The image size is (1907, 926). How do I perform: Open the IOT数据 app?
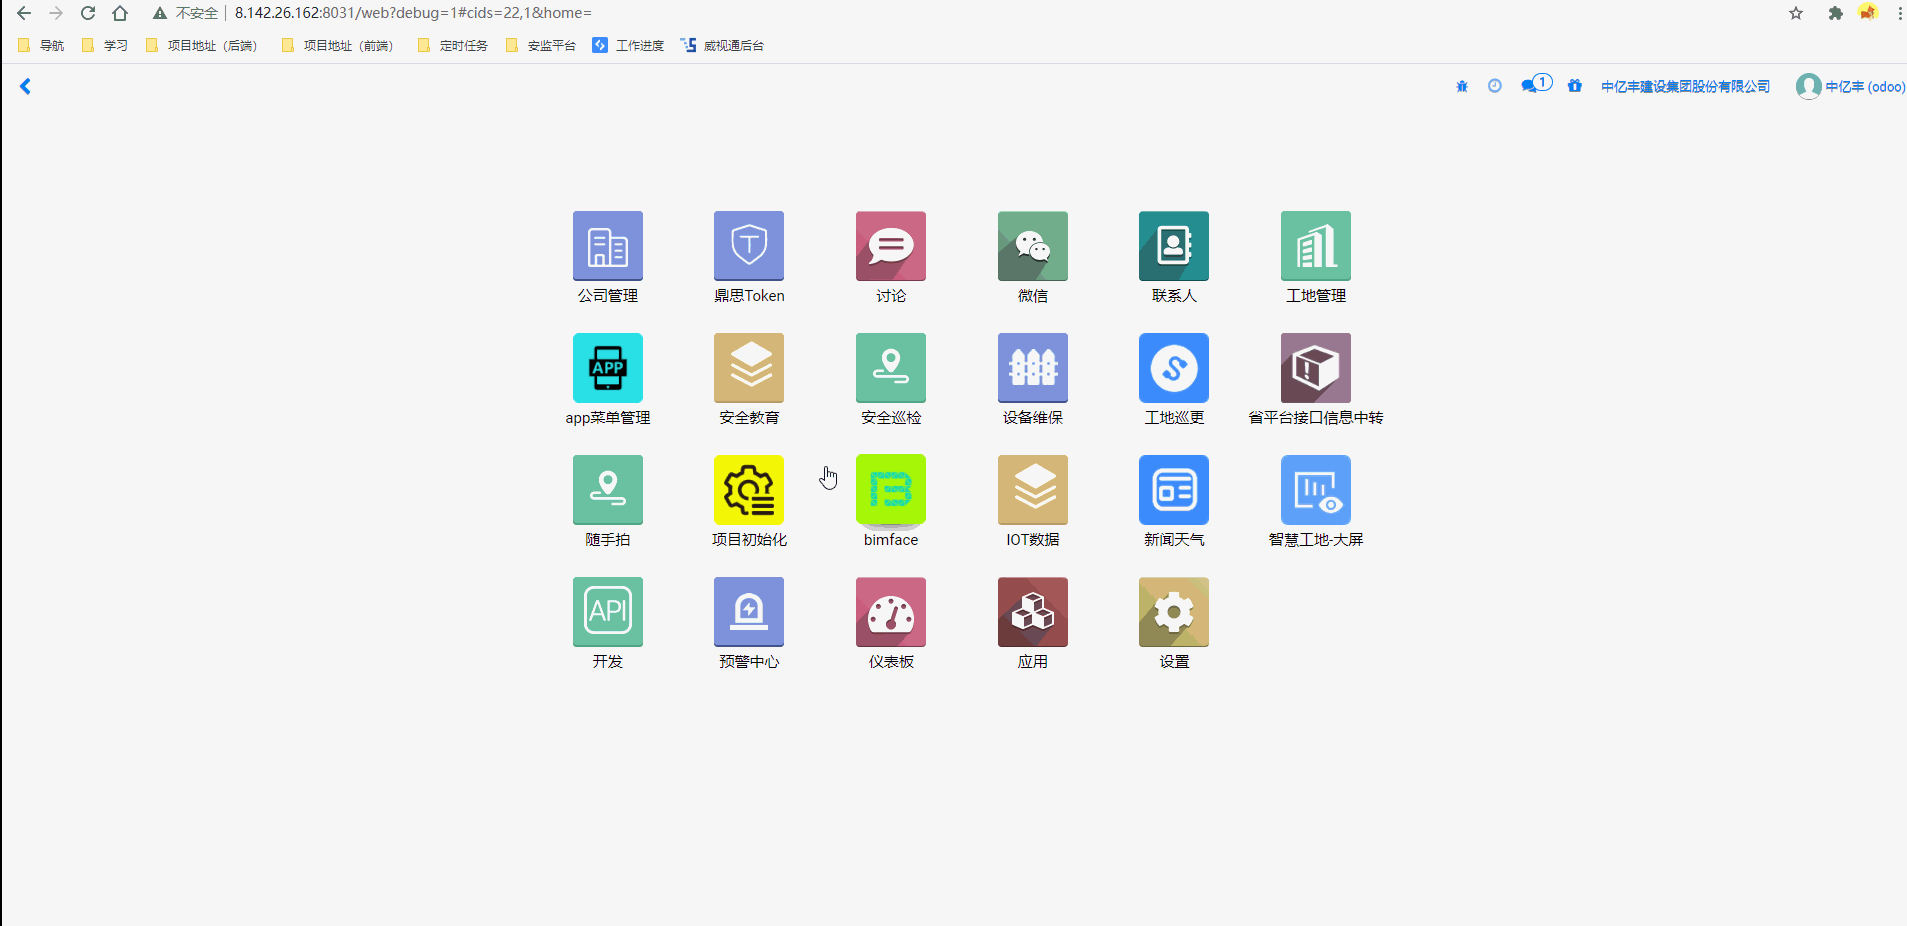(1033, 490)
